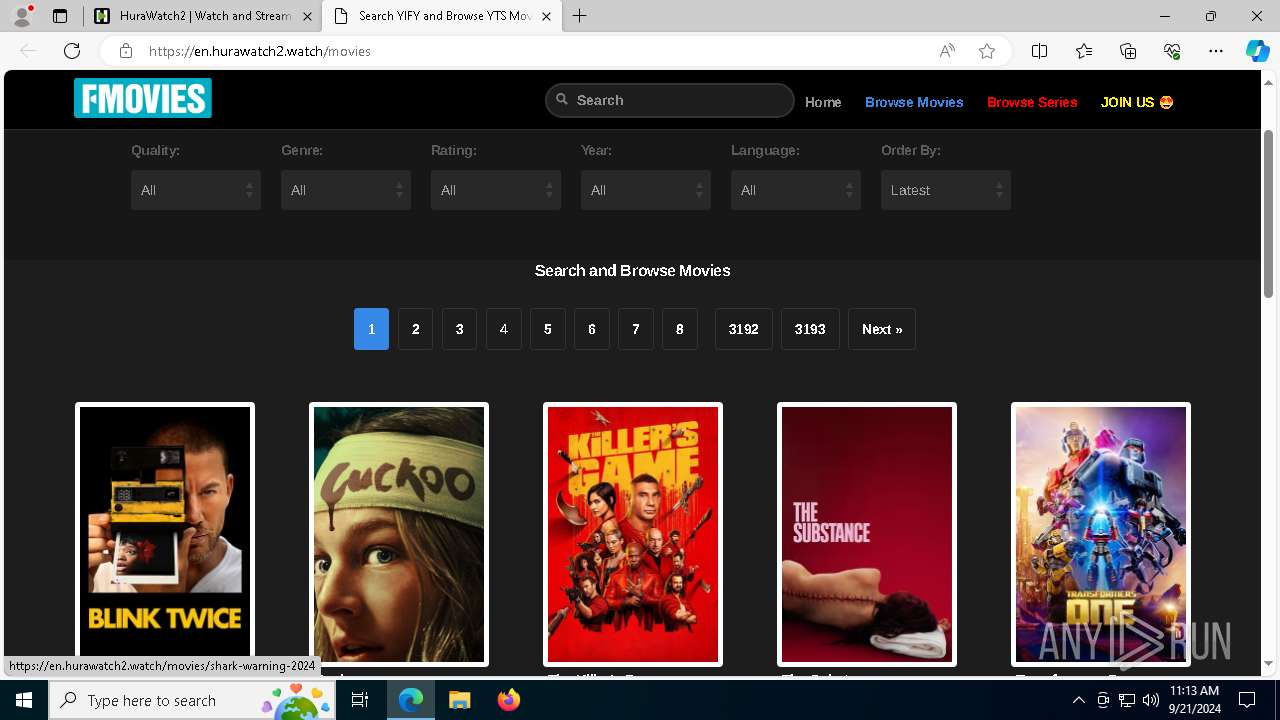
Task: Go to page 6
Action: click(x=592, y=329)
